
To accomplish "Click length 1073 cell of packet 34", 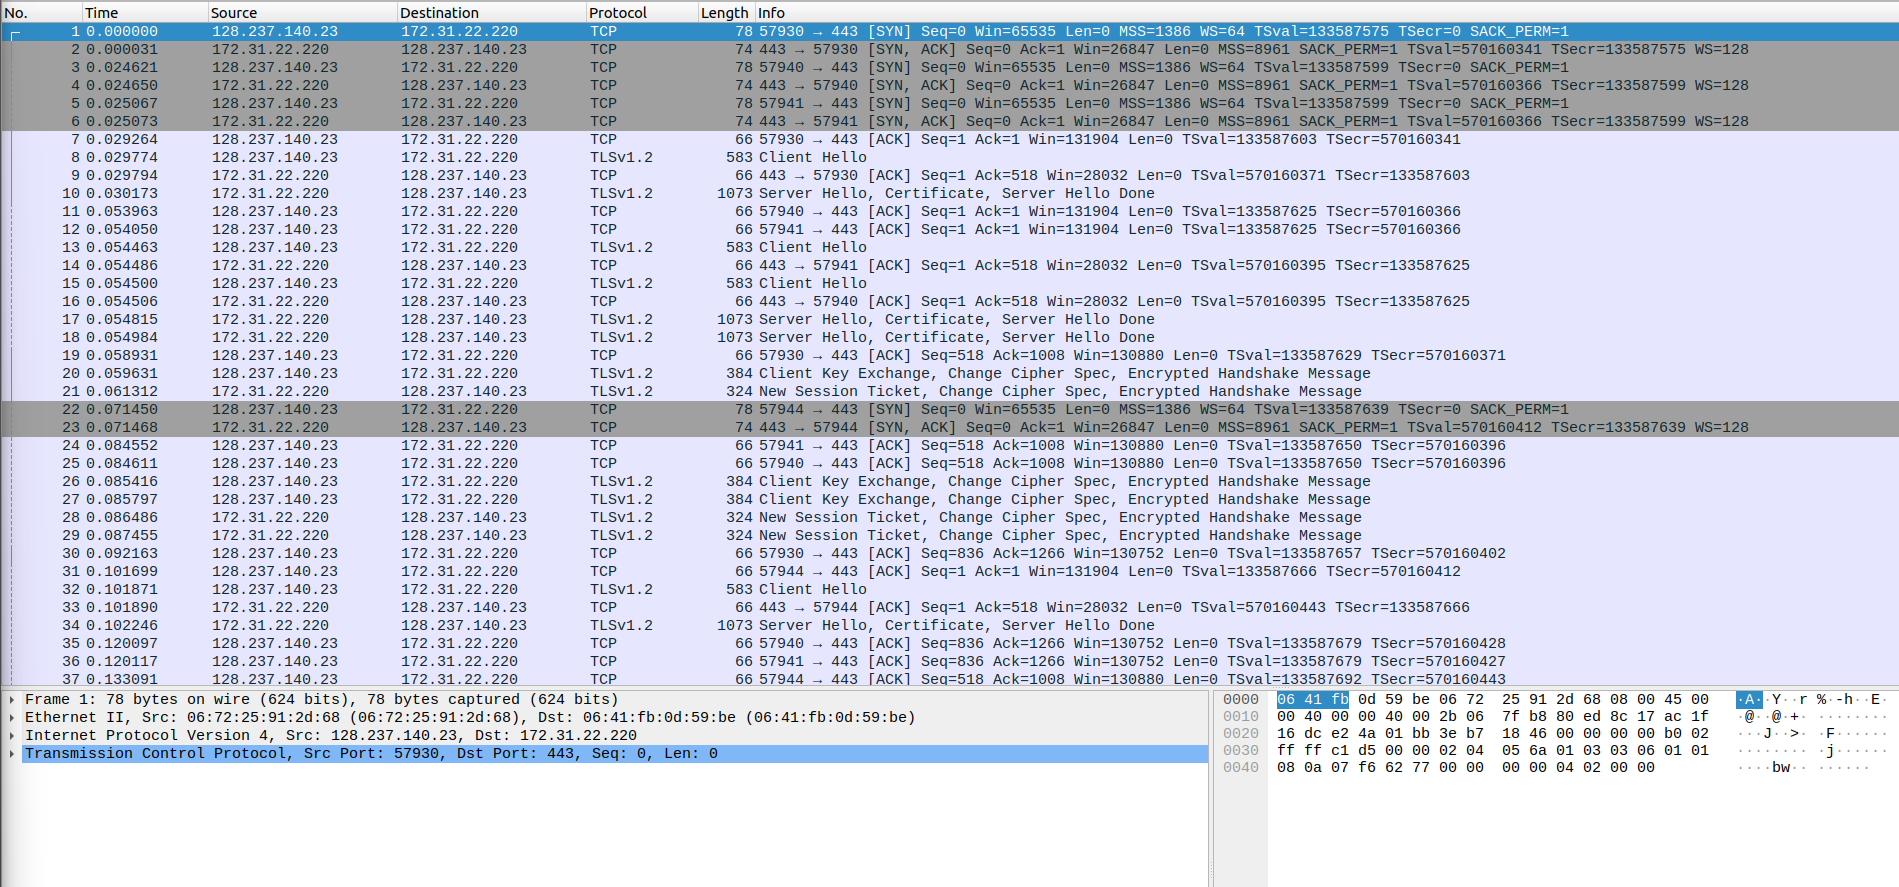I will pos(735,626).
